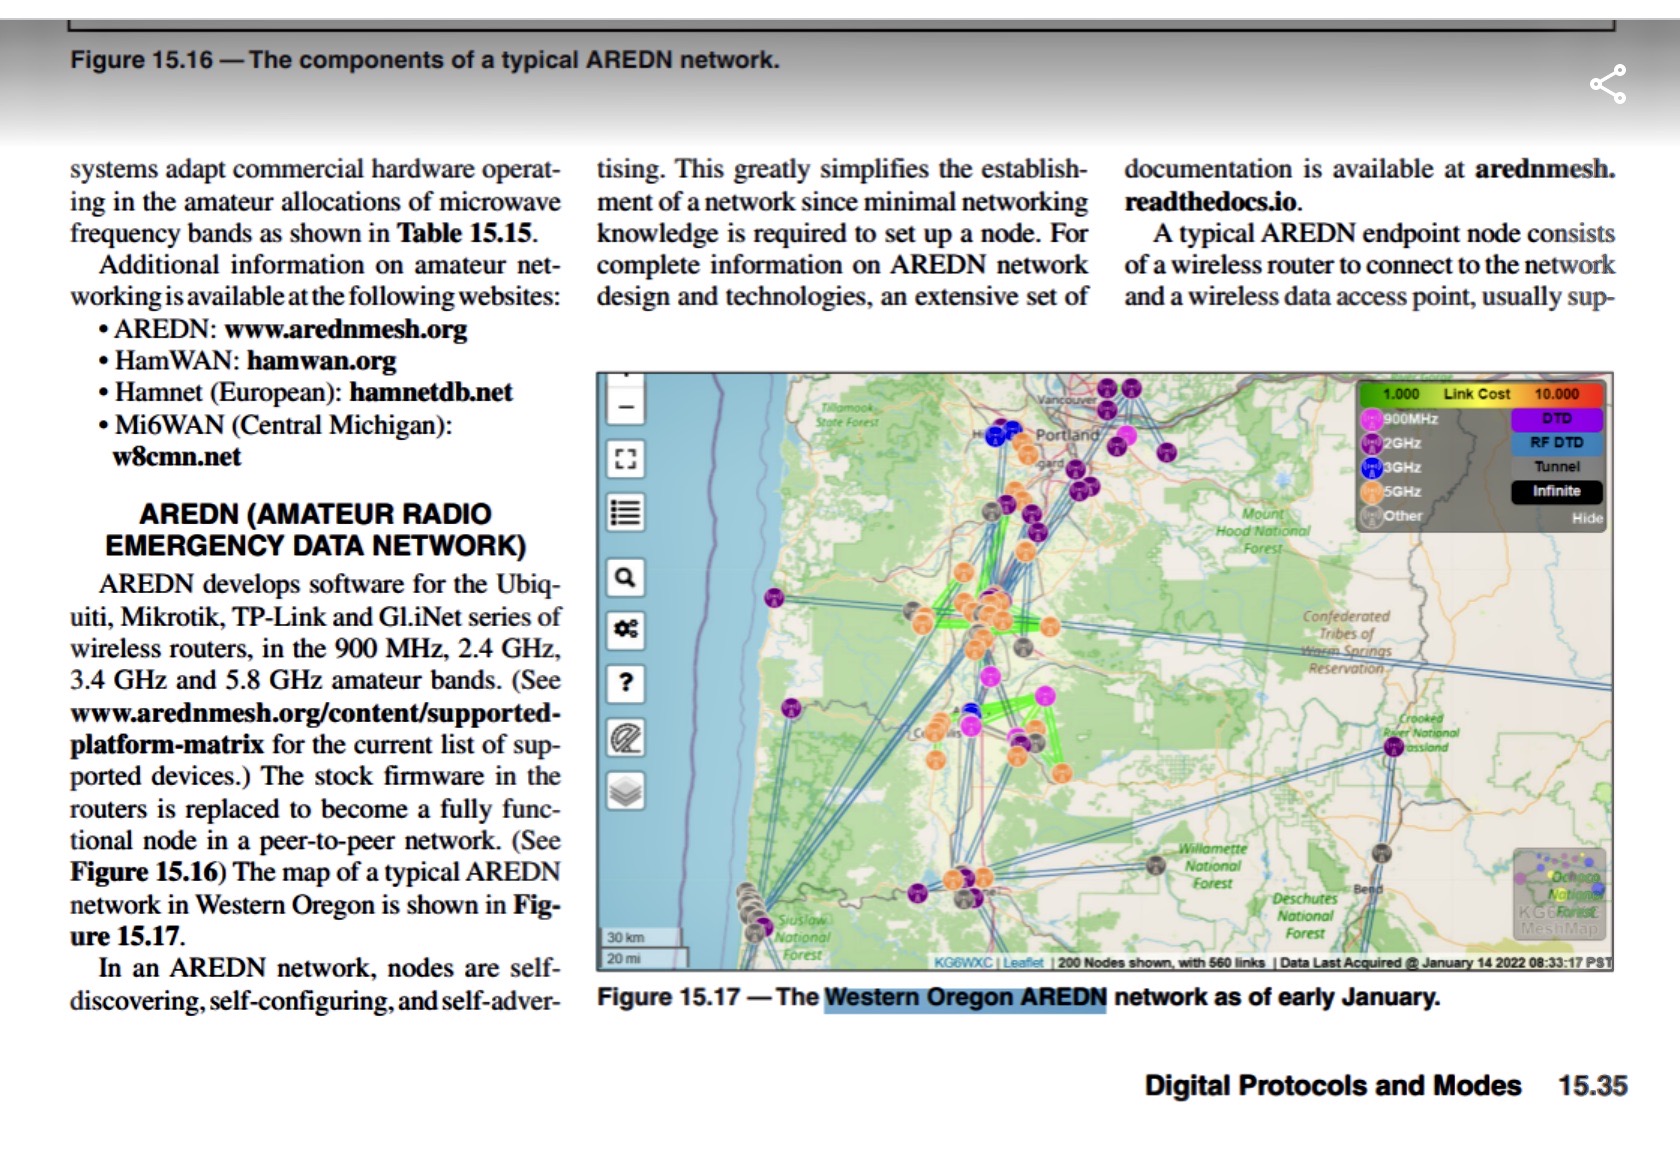Screen dimensions: 1680x1155
Task: Follow the hamnetdb.net link
Action: point(430,392)
